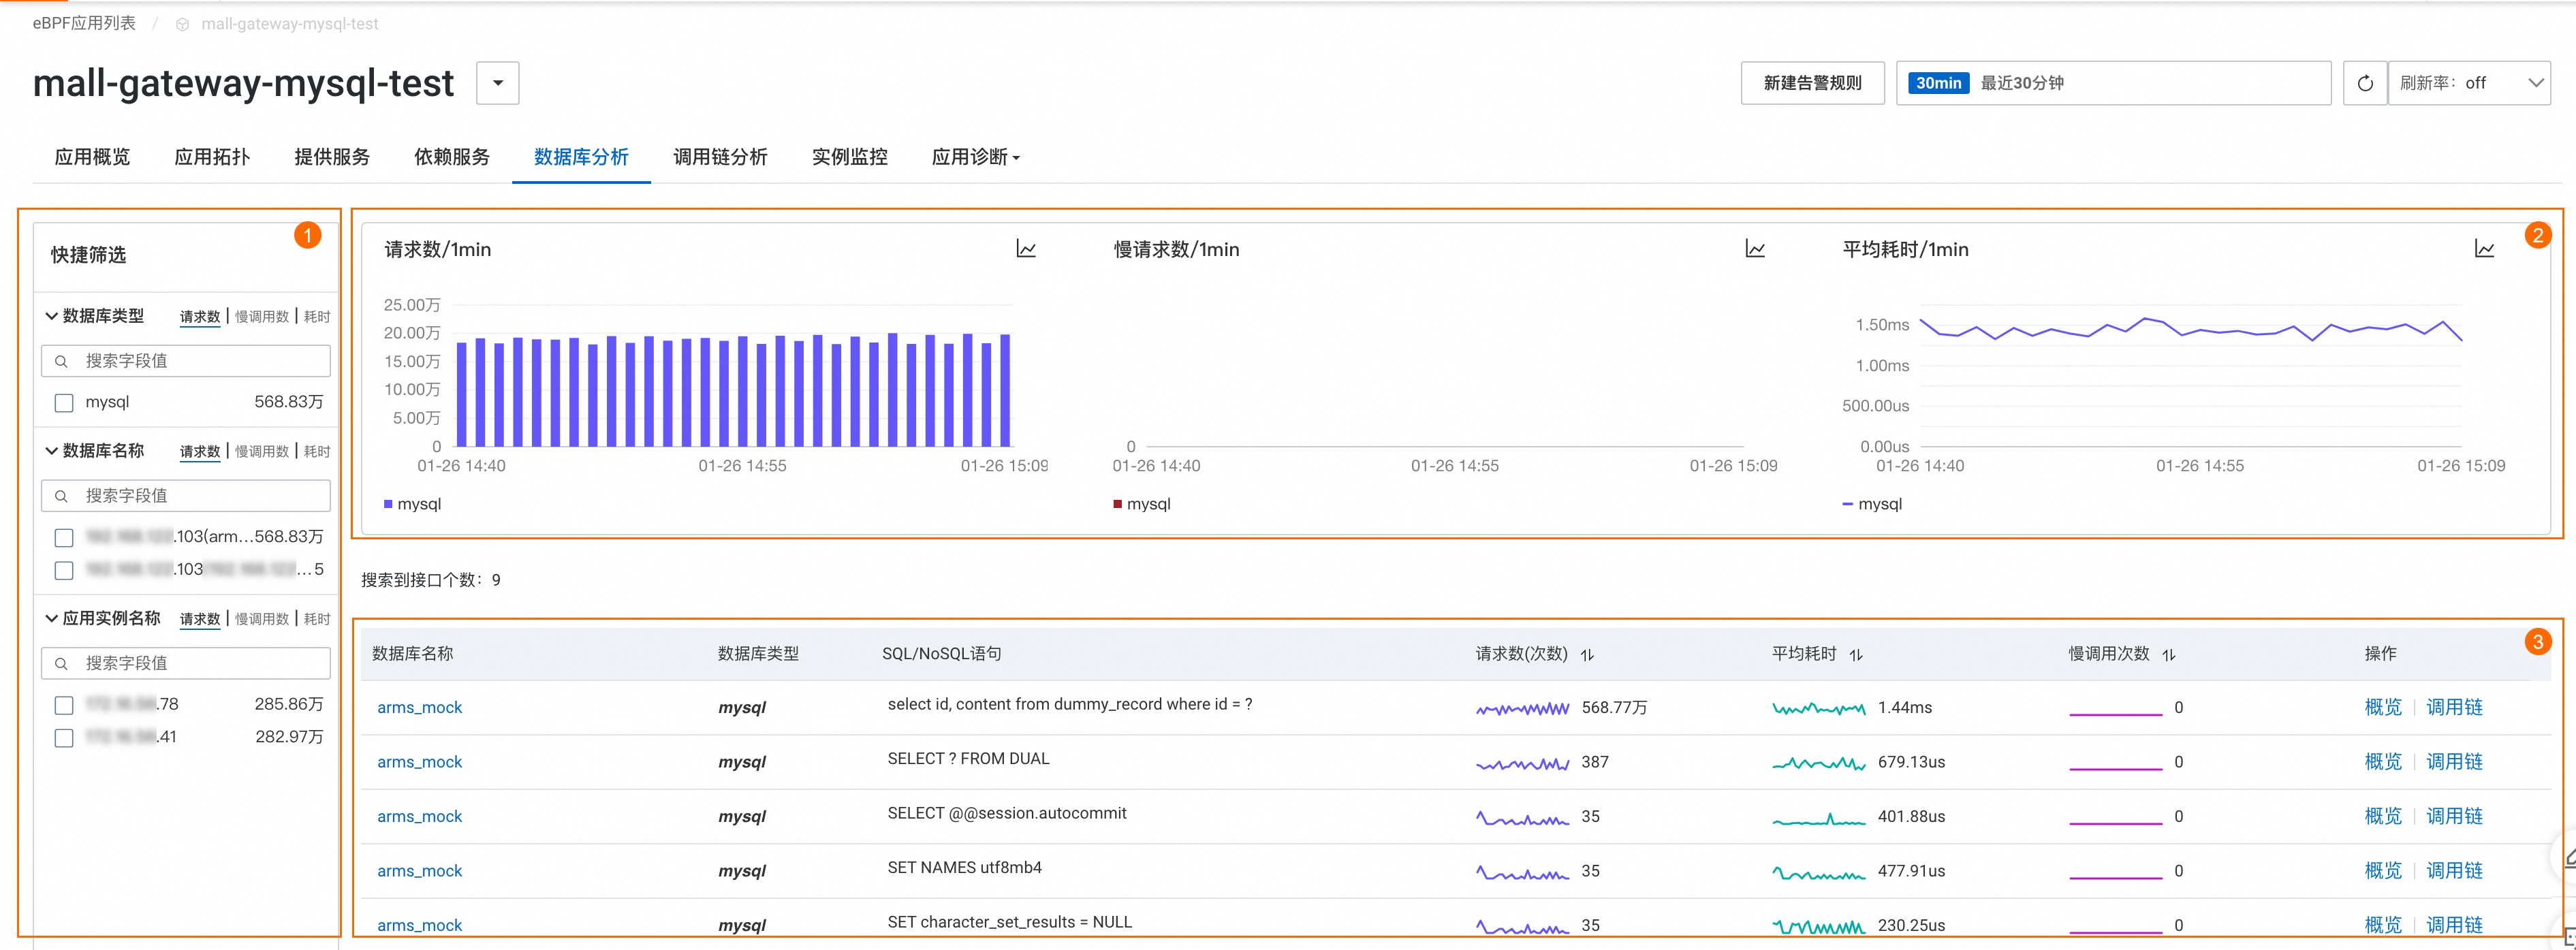Open chart icon on 慢请求数/1min panel
The image size is (2576, 950).
(x=1755, y=249)
